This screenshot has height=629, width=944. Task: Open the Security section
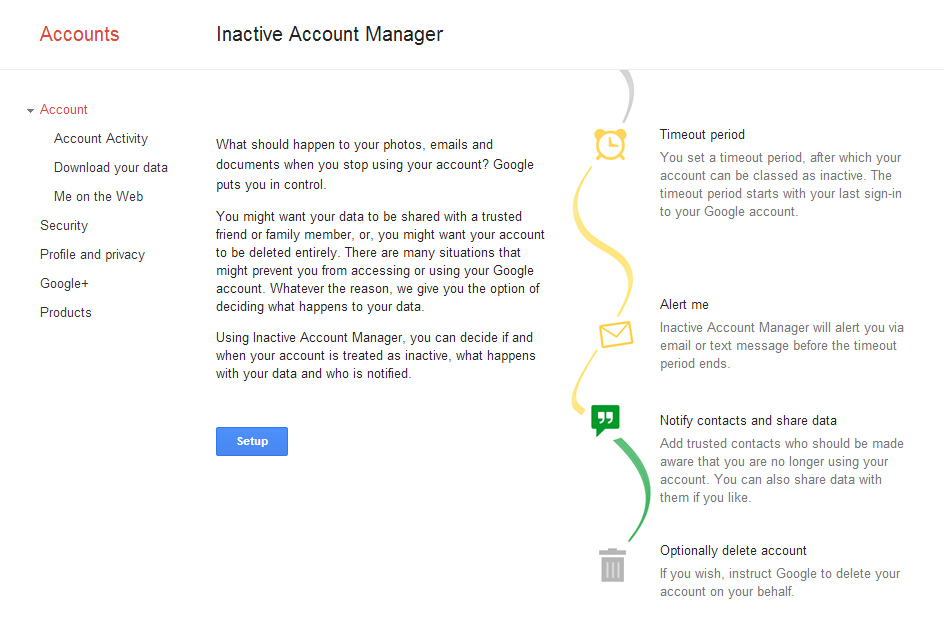point(64,226)
